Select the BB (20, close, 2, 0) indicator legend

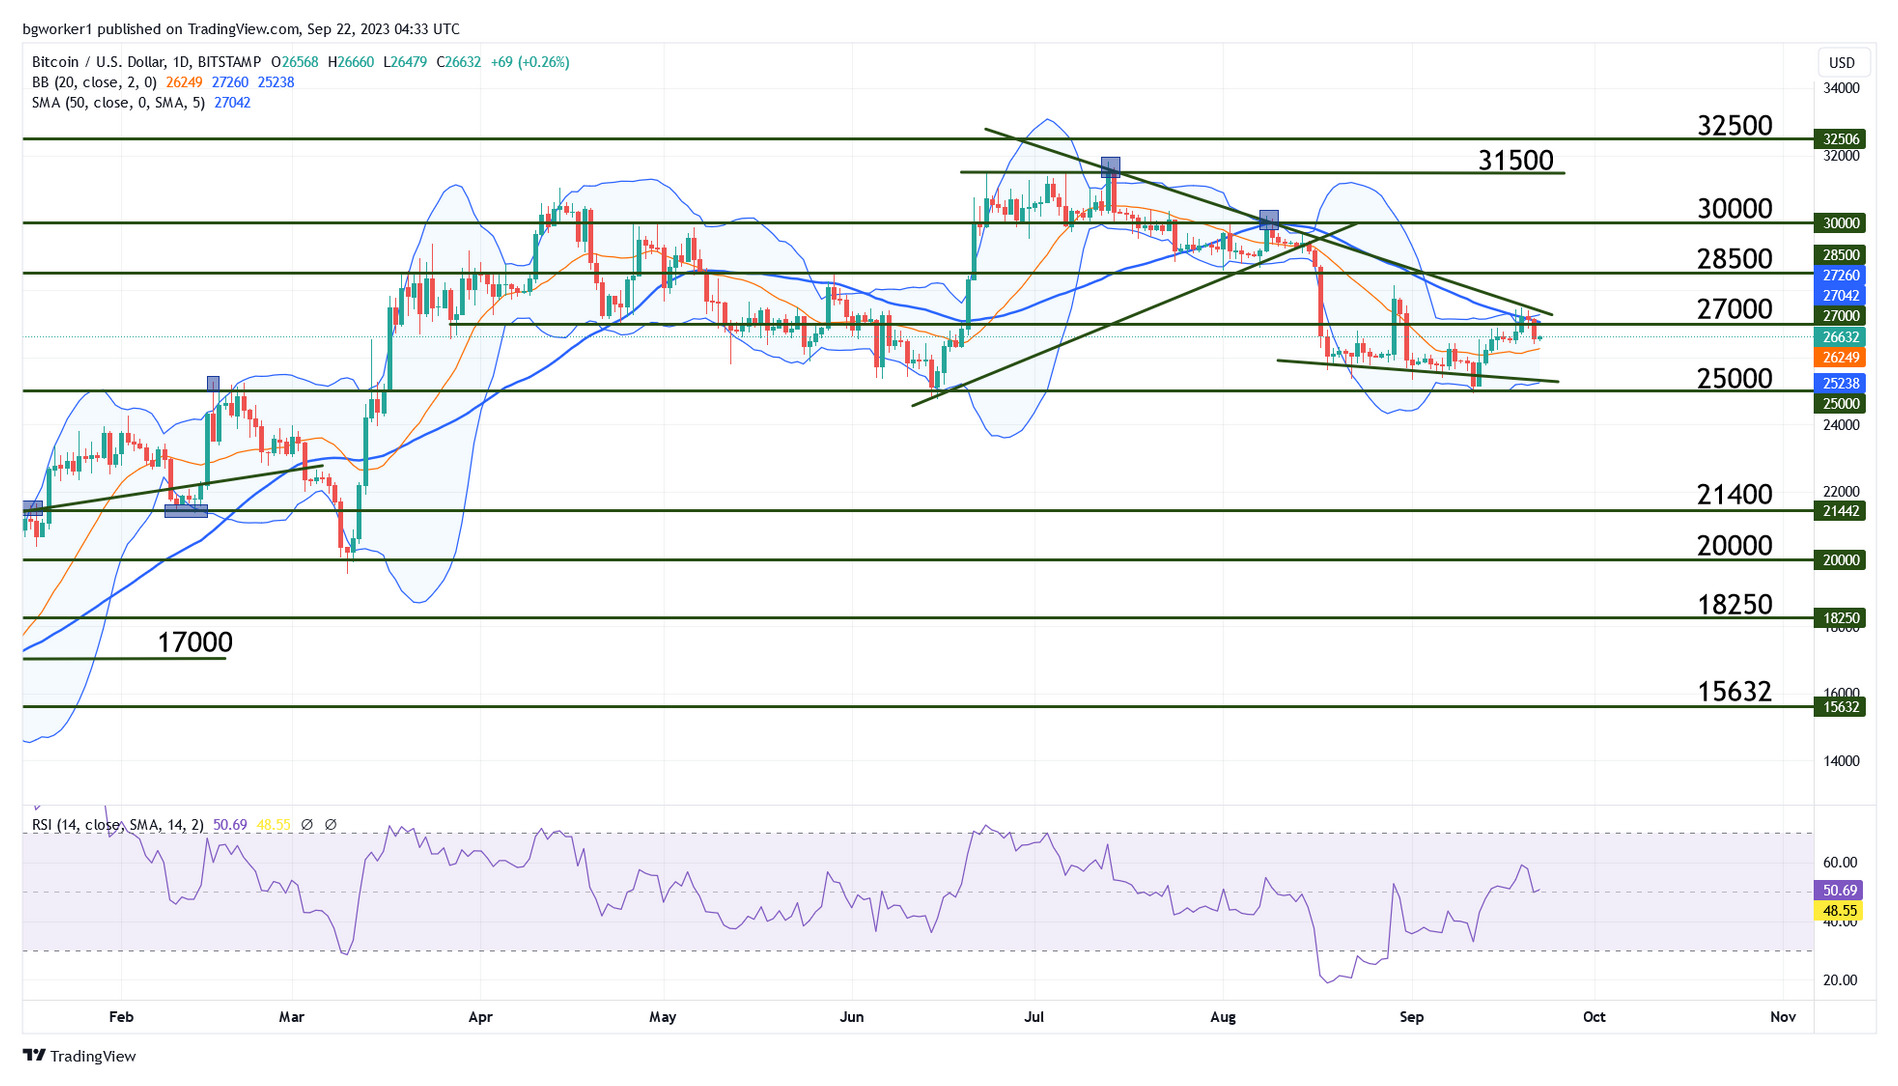click(x=94, y=82)
